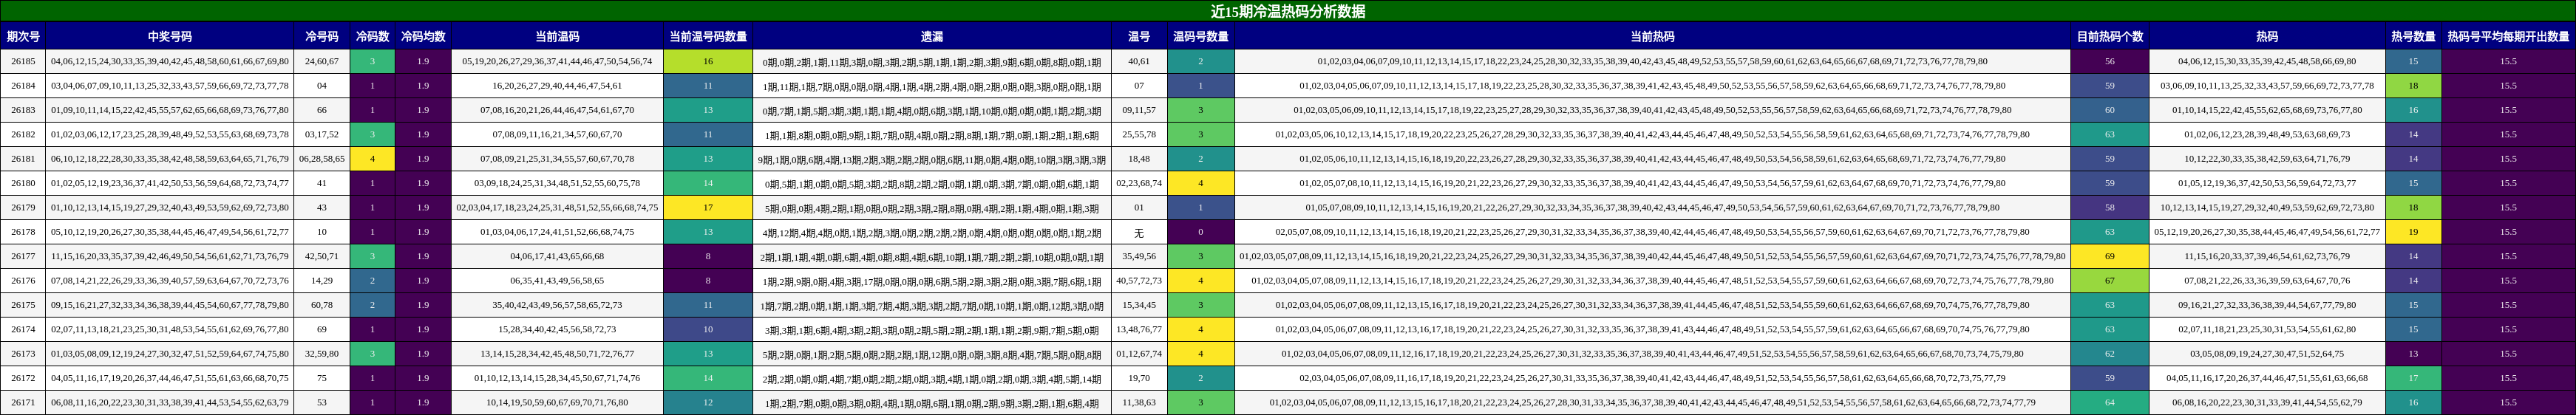Click issue number 26176
The image size is (2576, 415).
click(x=23, y=281)
